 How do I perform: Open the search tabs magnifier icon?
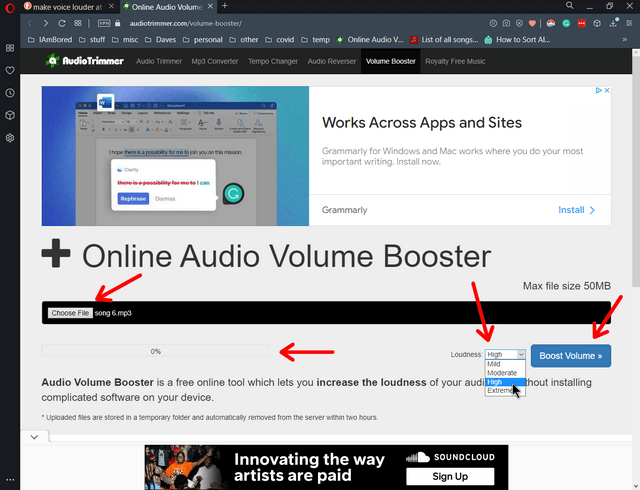[x=569, y=6]
